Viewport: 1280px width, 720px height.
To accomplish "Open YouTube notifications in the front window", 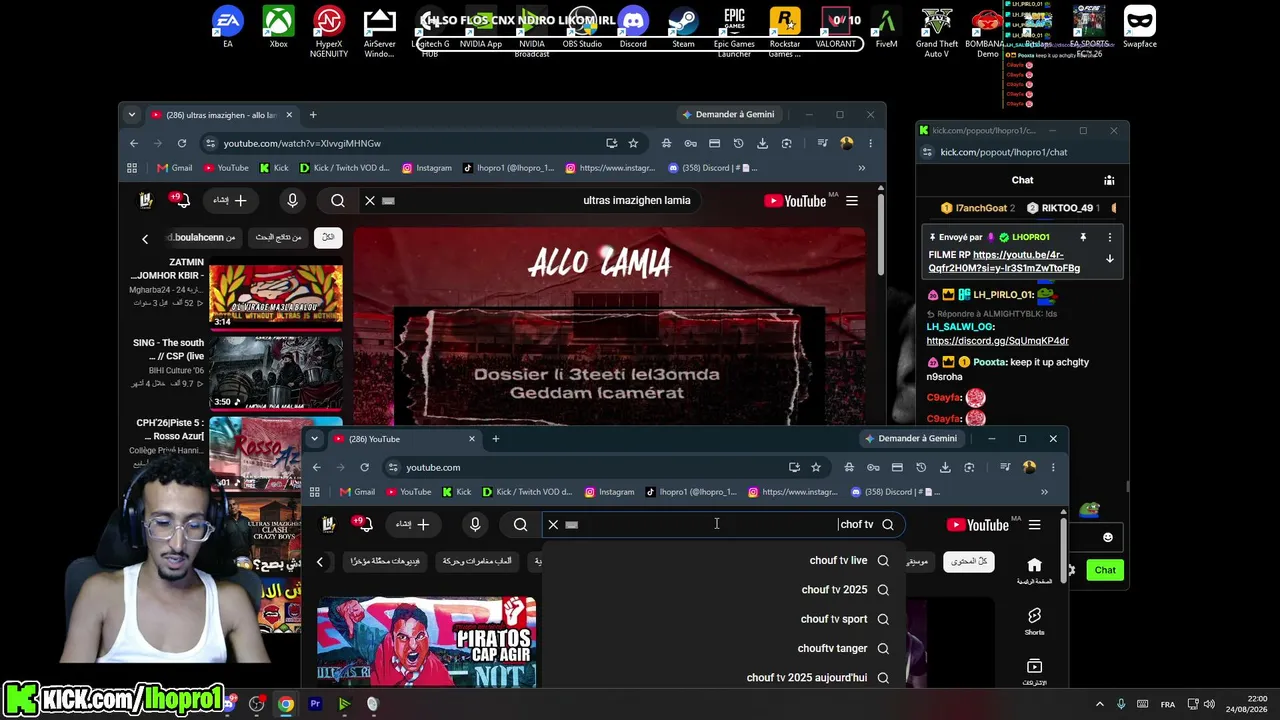I will coord(362,524).
